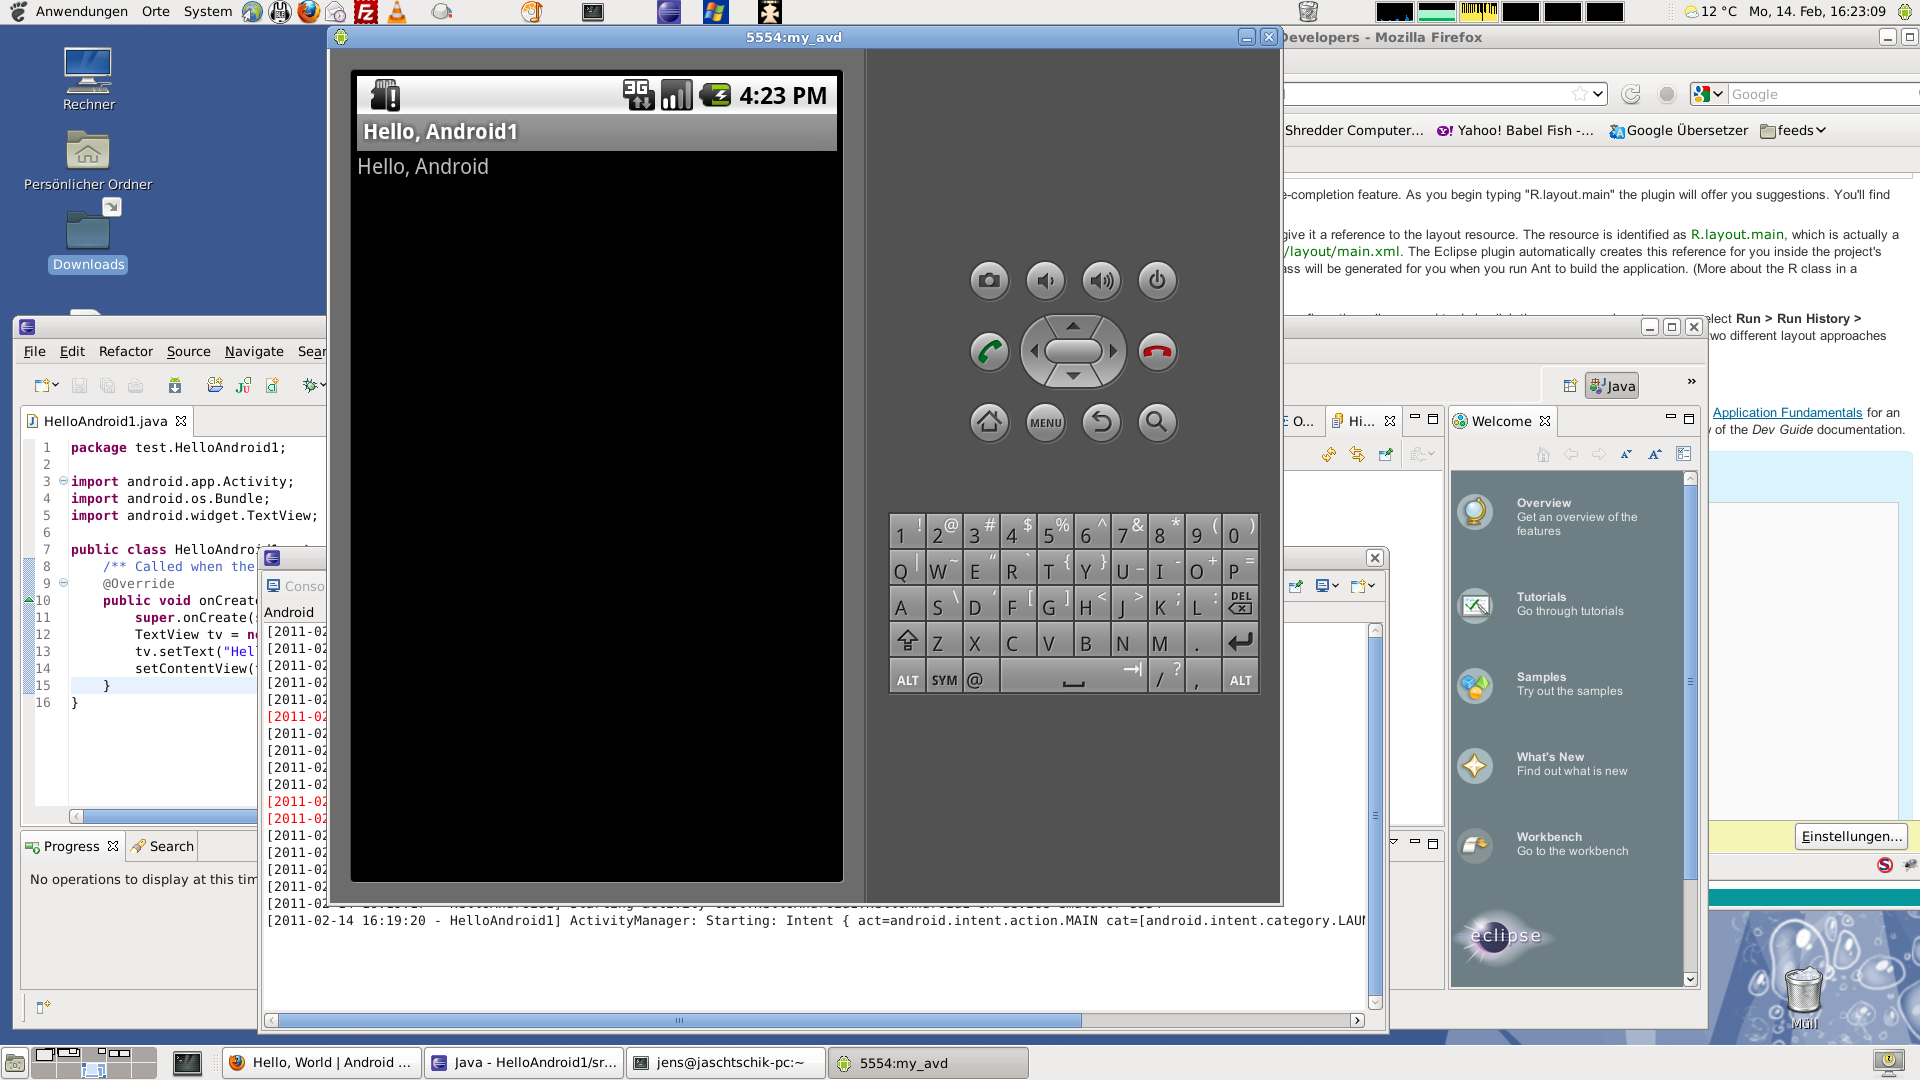This screenshot has height=1080, width=1920.
Task: Click the Refresh icon in History view
Action: (1329, 454)
